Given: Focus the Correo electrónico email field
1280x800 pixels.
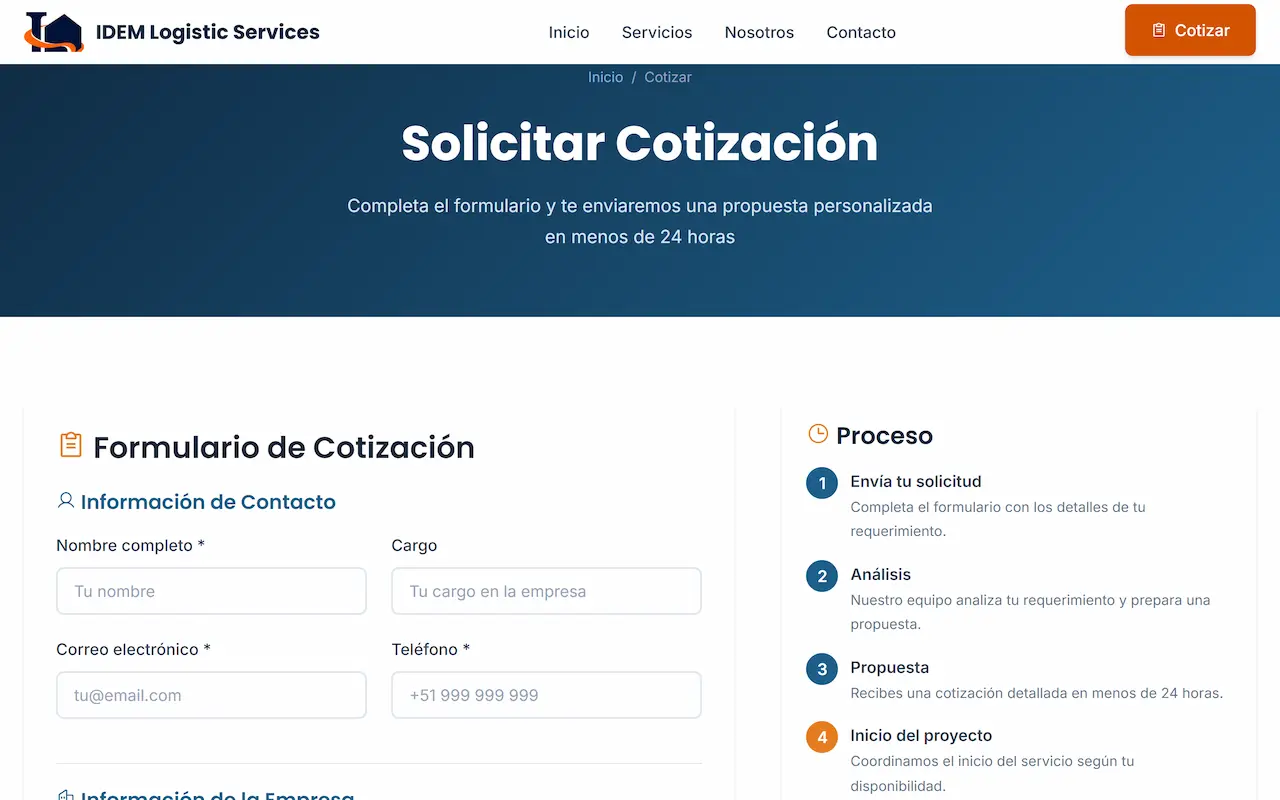Looking at the screenshot, I should (x=211, y=695).
